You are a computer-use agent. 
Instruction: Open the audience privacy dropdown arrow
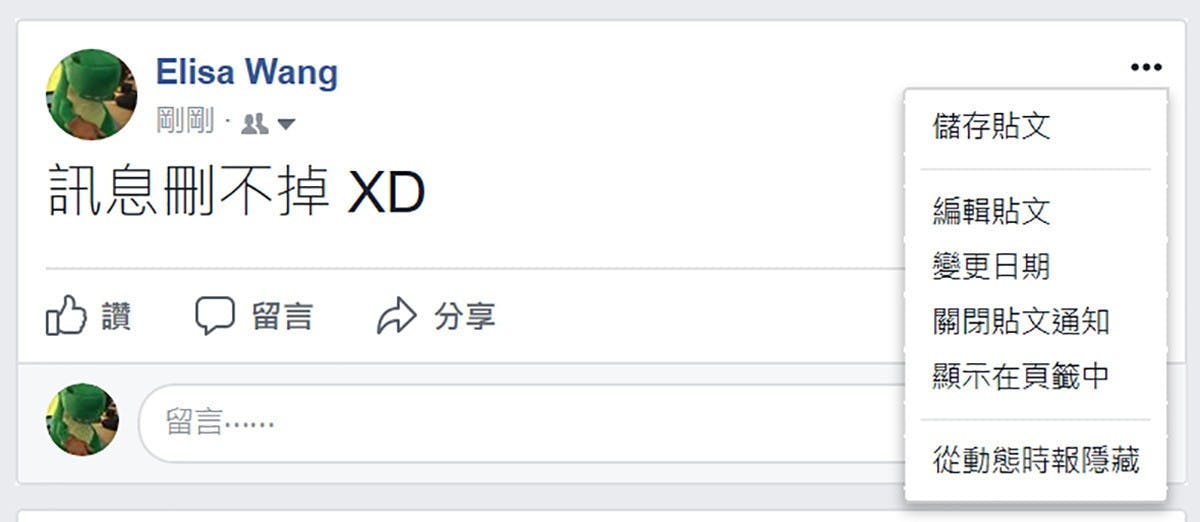286,125
